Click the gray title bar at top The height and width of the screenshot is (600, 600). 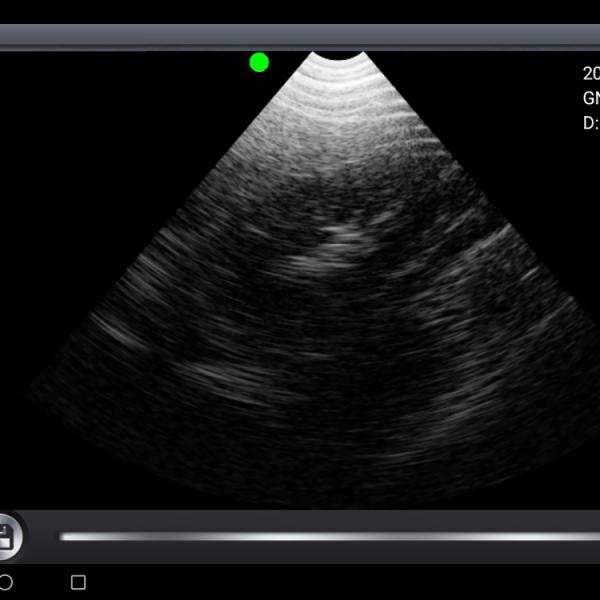(300, 37)
